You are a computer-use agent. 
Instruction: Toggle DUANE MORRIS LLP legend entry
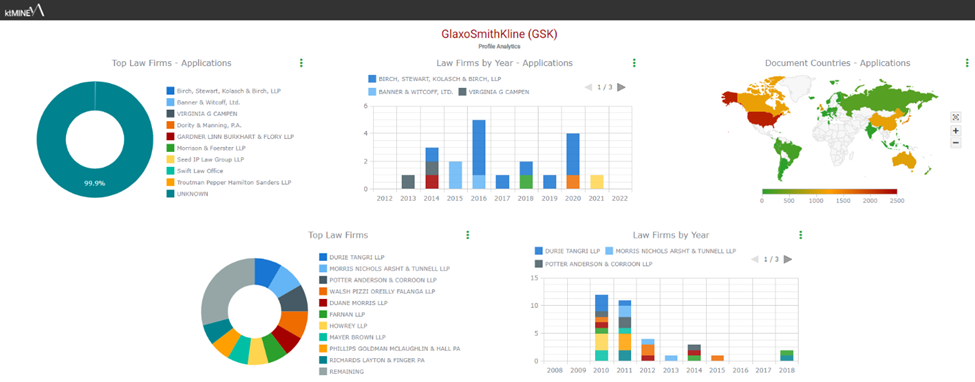353,303
